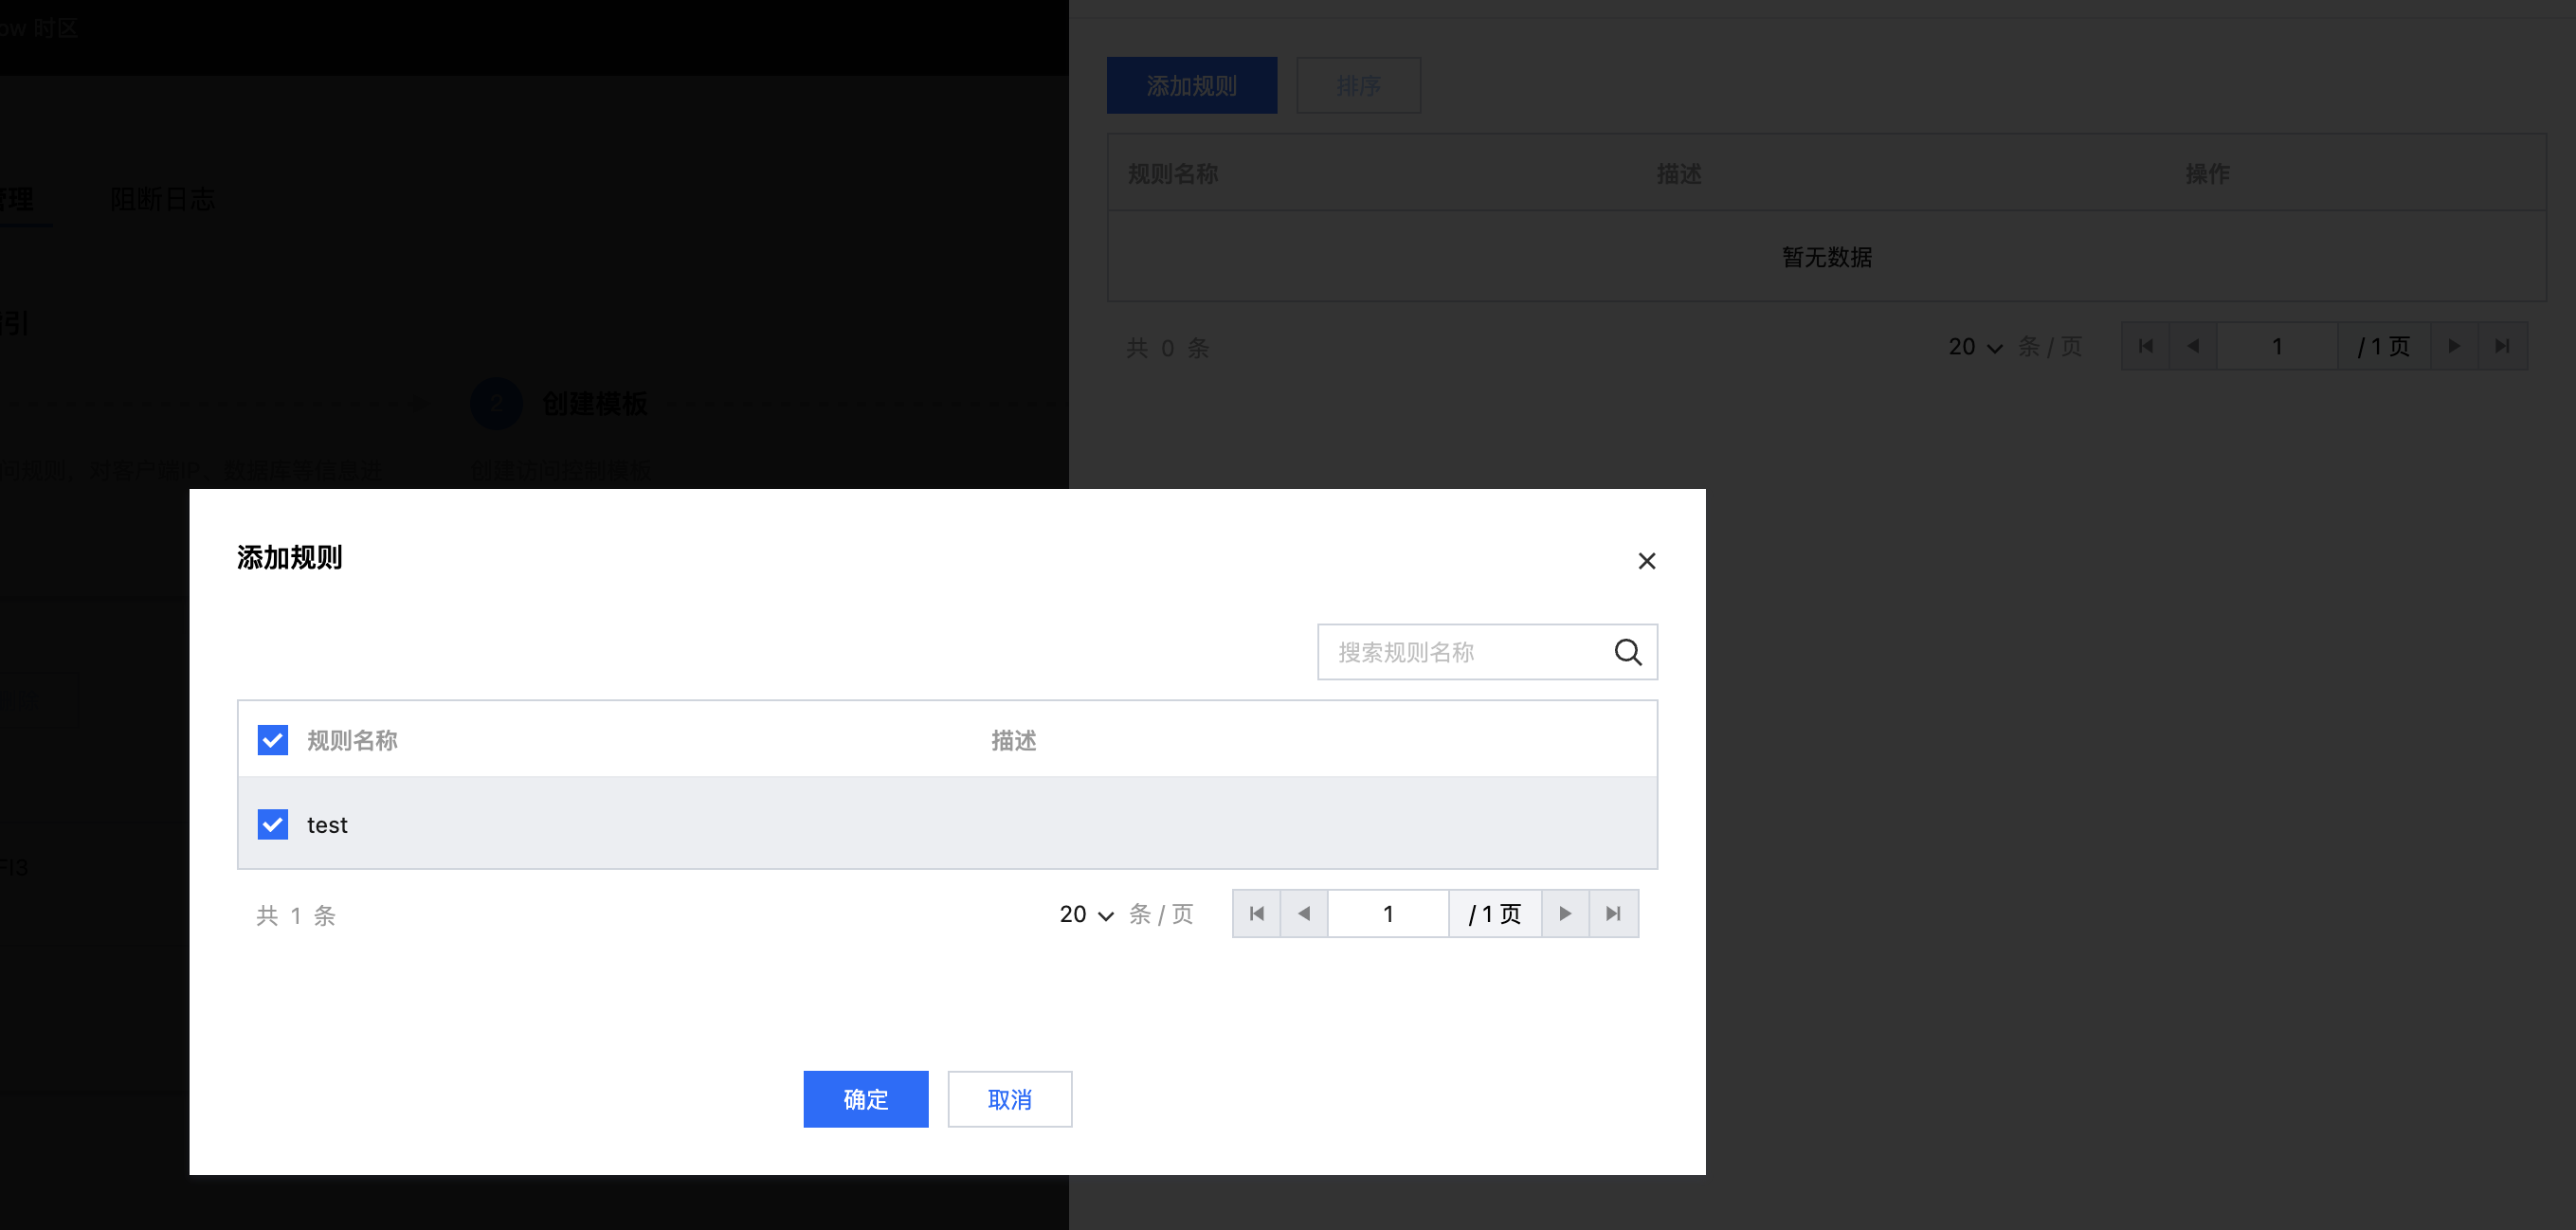Uncheck the select-all 规则名称 header checkbox
Image resolution: width=2576 pixels, height=1230 pixels.
pos(273,741)
